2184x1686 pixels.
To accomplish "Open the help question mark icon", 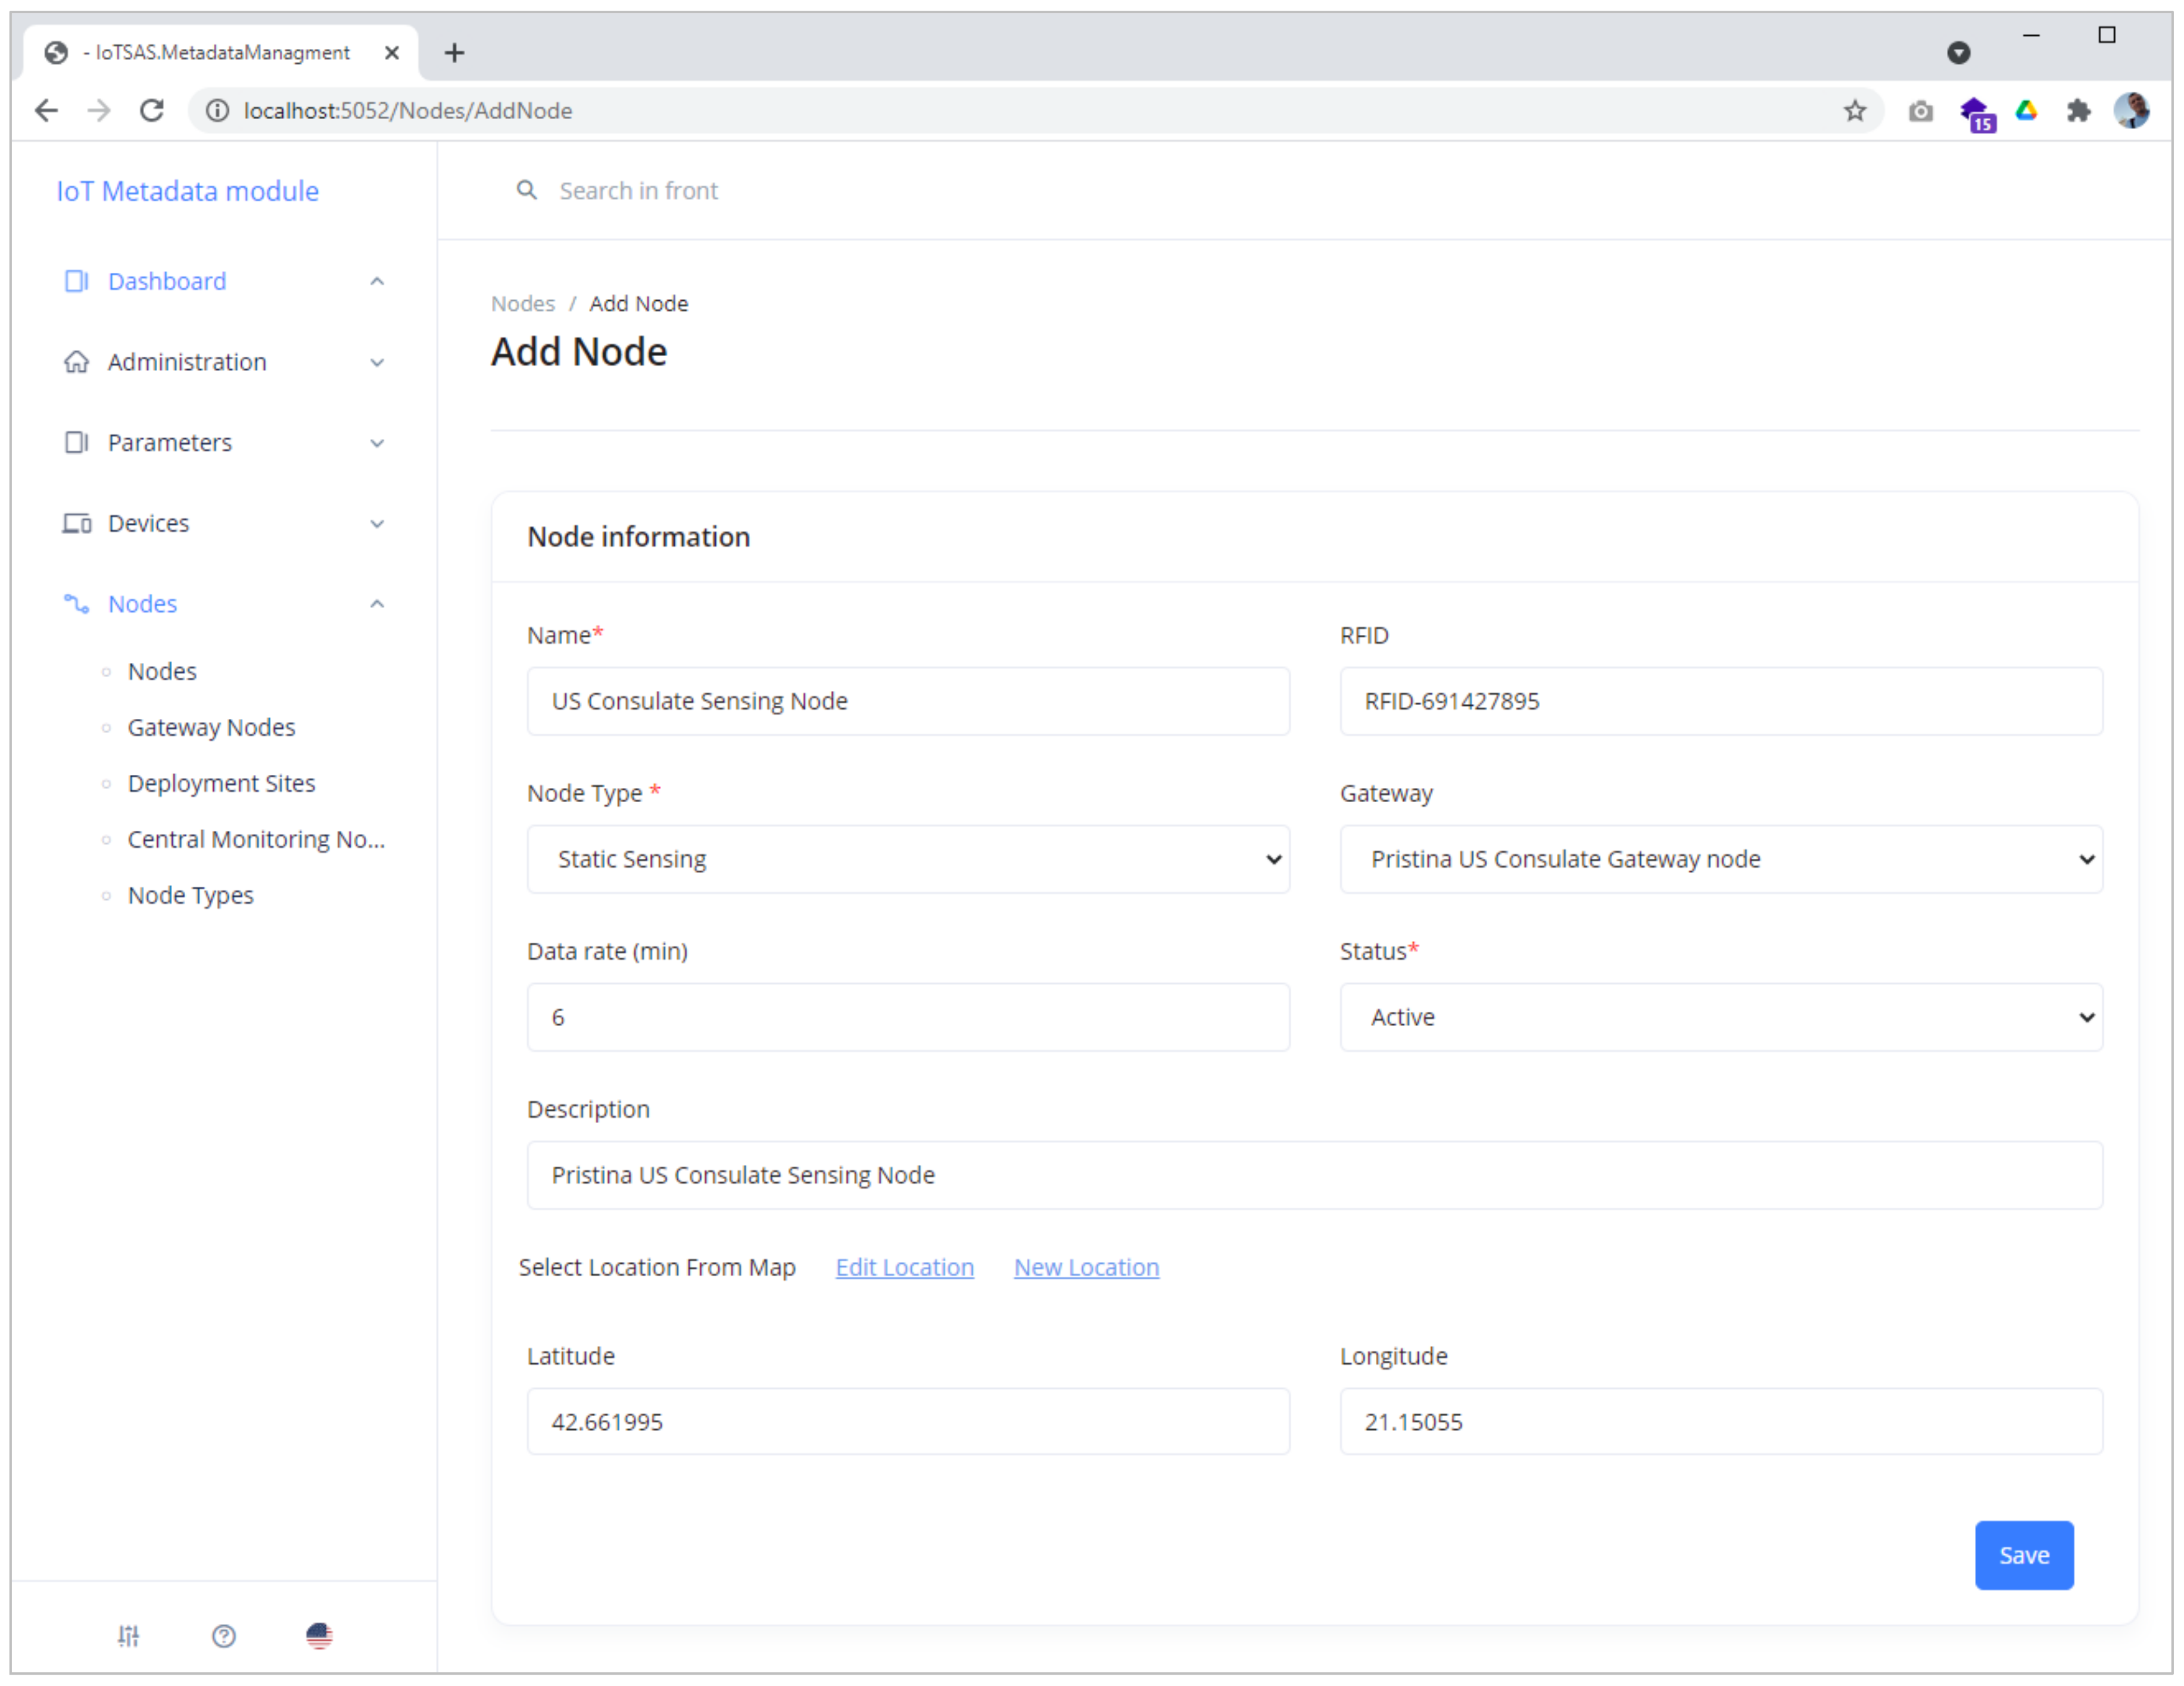I will click(x=223, y=1635).
